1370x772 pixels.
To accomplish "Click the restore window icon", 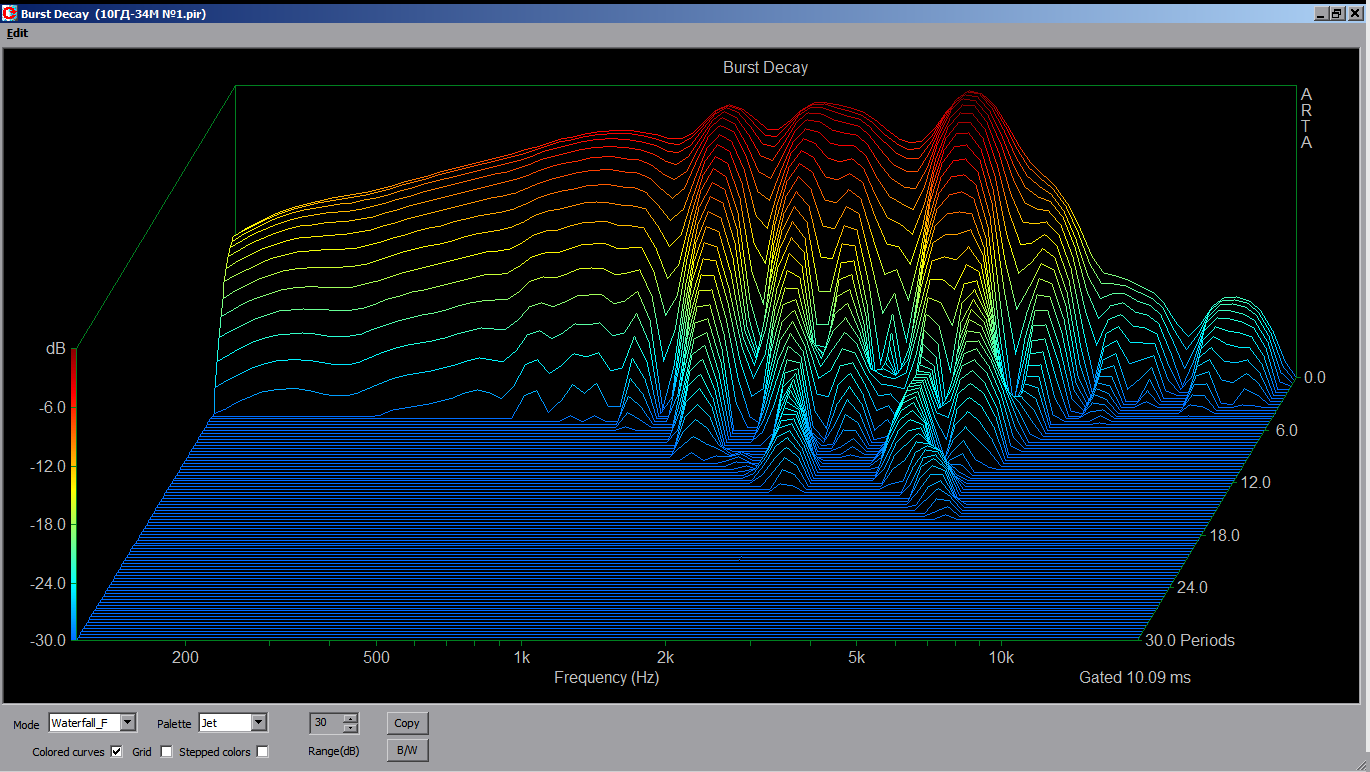I will tap(1337, 14).
